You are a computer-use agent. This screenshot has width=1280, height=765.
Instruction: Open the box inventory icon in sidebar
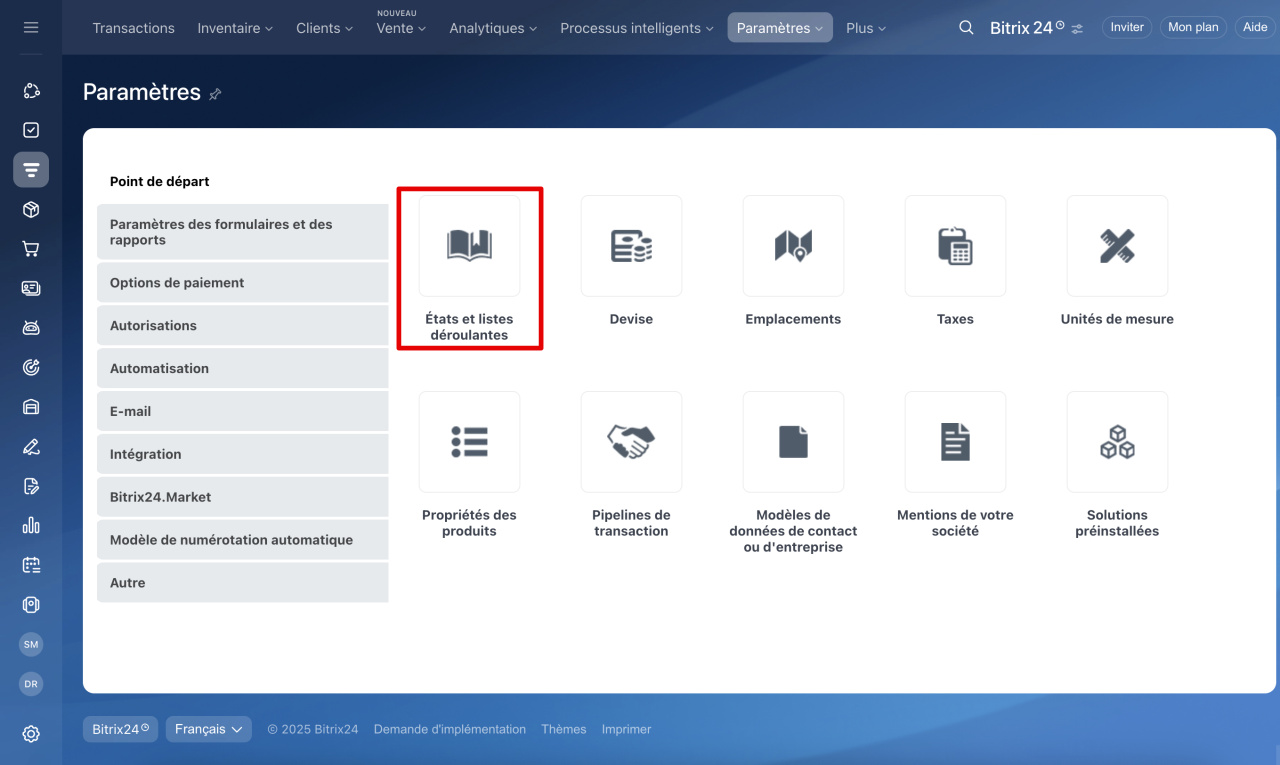pos(31,209)
